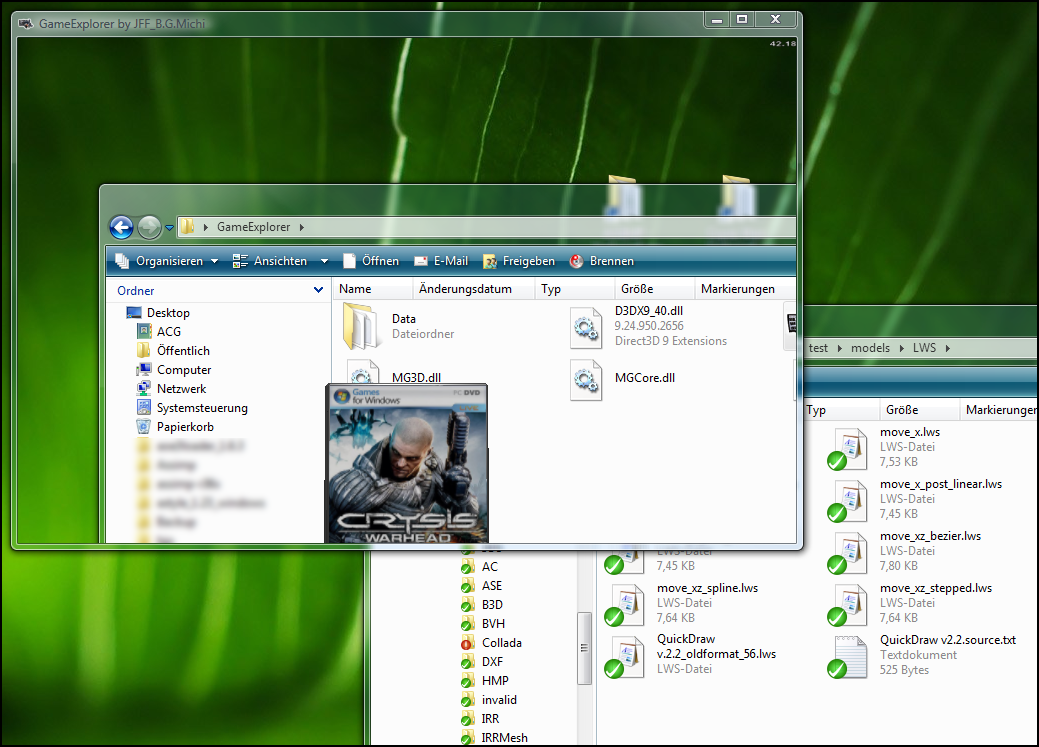Click the Öffnen toolbar button
This screenshot has height=747, width=1039.
pyautogui.click(x=370, y=261)
